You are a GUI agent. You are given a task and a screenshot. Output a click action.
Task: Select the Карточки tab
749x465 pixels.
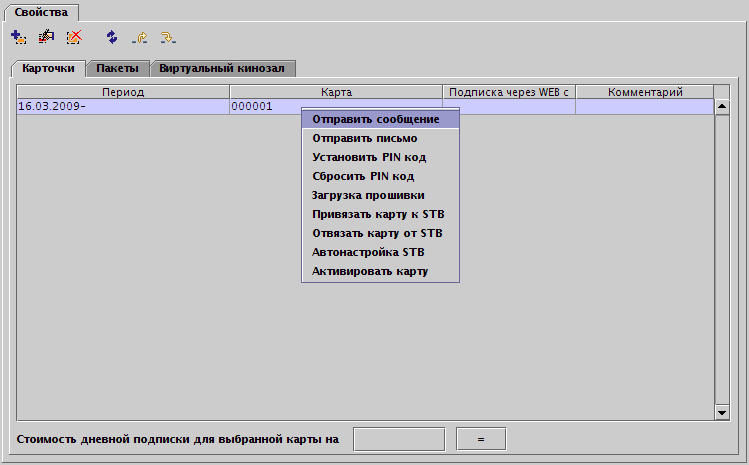49,69
